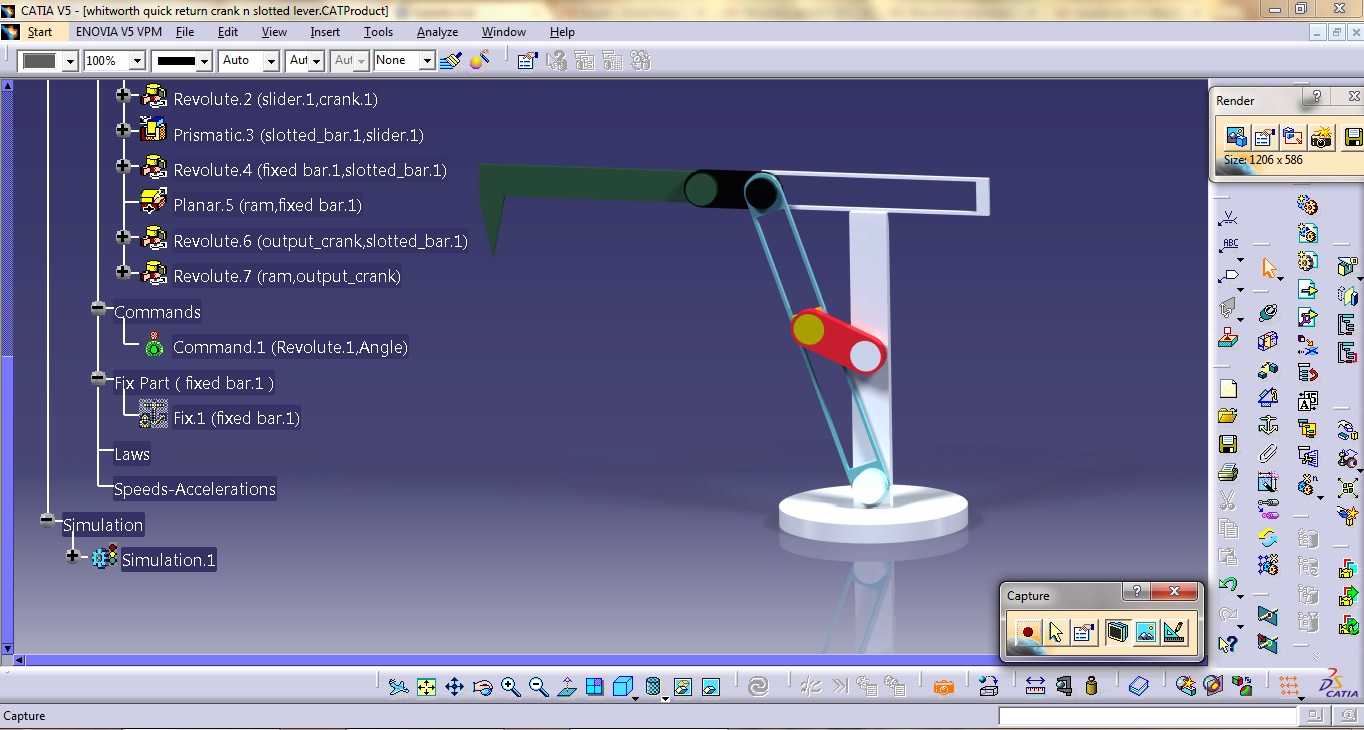
Task: Click the Undo arrow icon in right toolbar
Action: (1228, 584)
